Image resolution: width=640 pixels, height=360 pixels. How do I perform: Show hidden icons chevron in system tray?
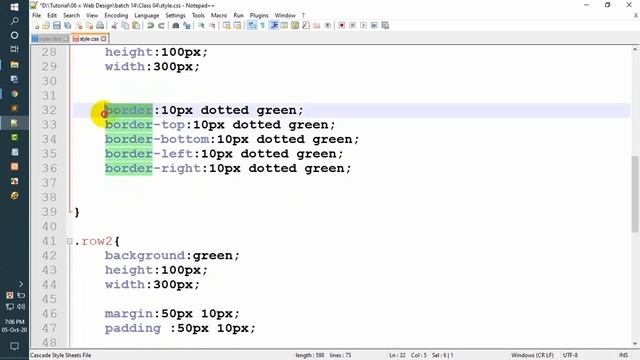click(x=21, y=284)
